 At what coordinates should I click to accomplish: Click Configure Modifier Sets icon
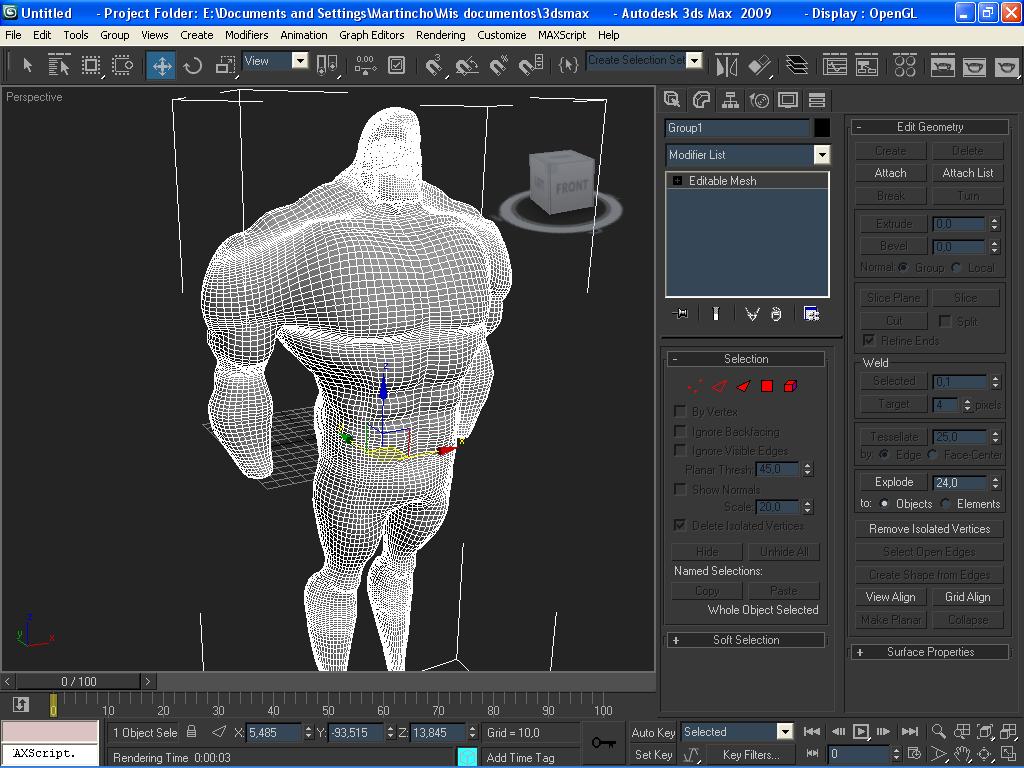(x=811, y=314)
